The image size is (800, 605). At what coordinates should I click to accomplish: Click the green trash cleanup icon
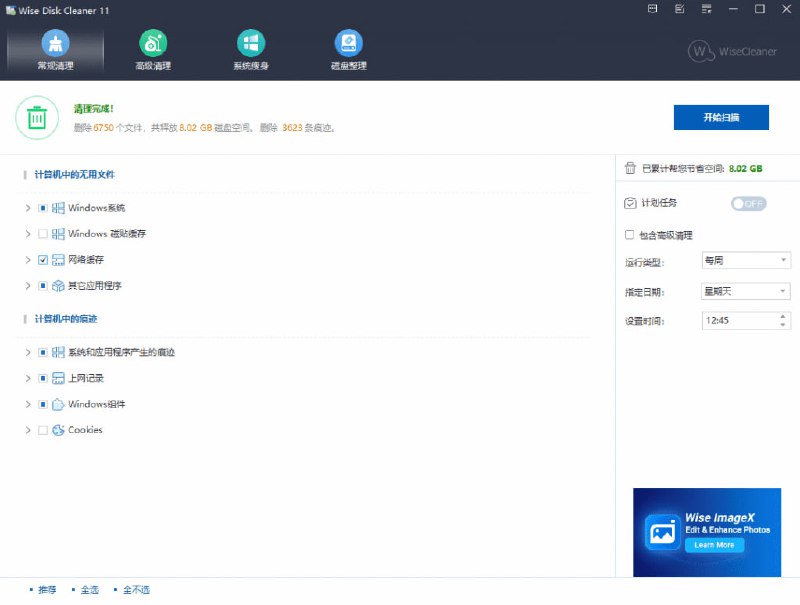click(x=36, y=118)
